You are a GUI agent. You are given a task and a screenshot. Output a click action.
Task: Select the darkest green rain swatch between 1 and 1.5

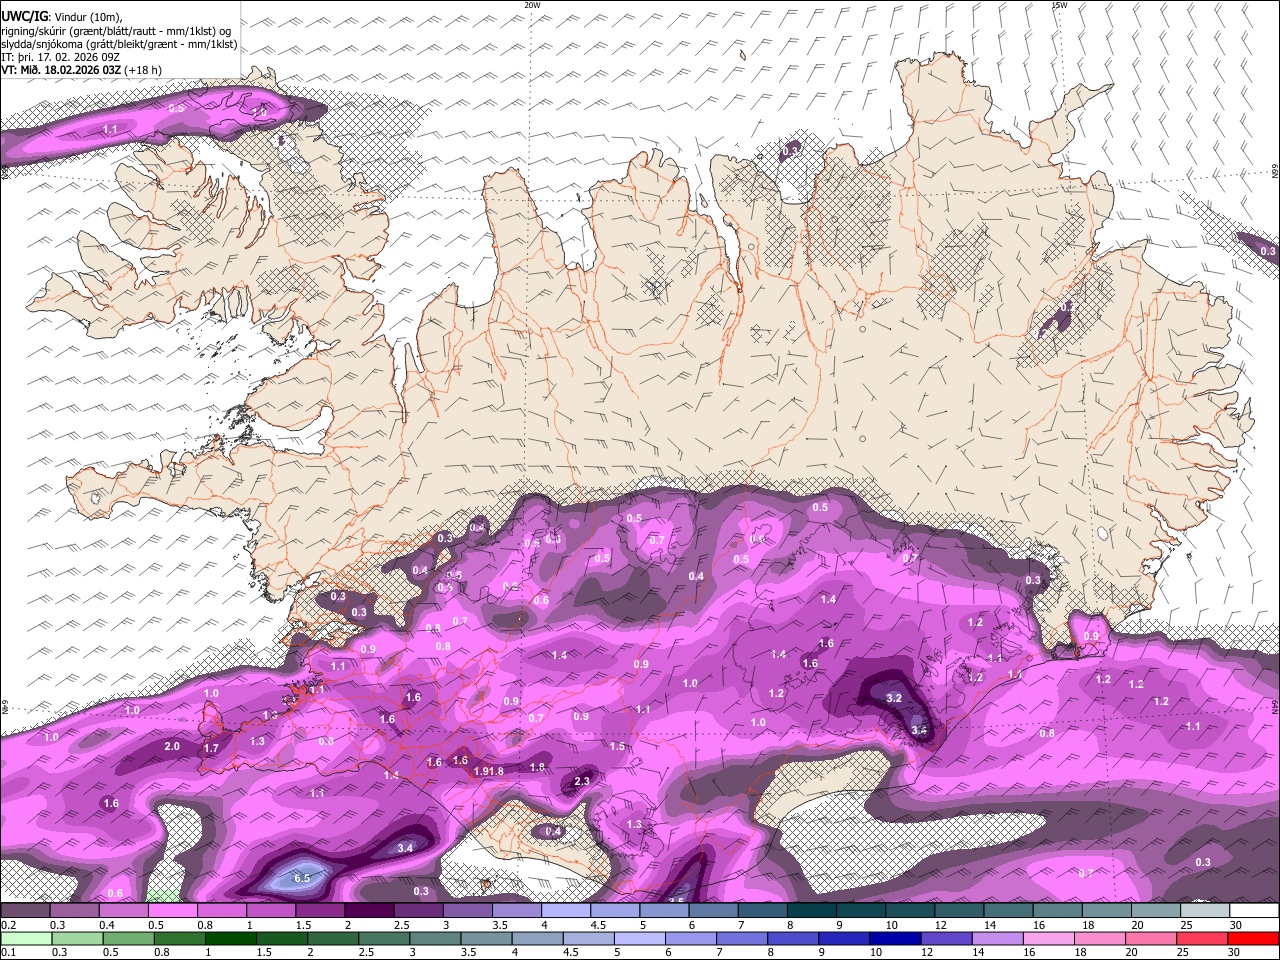point(231,938)
